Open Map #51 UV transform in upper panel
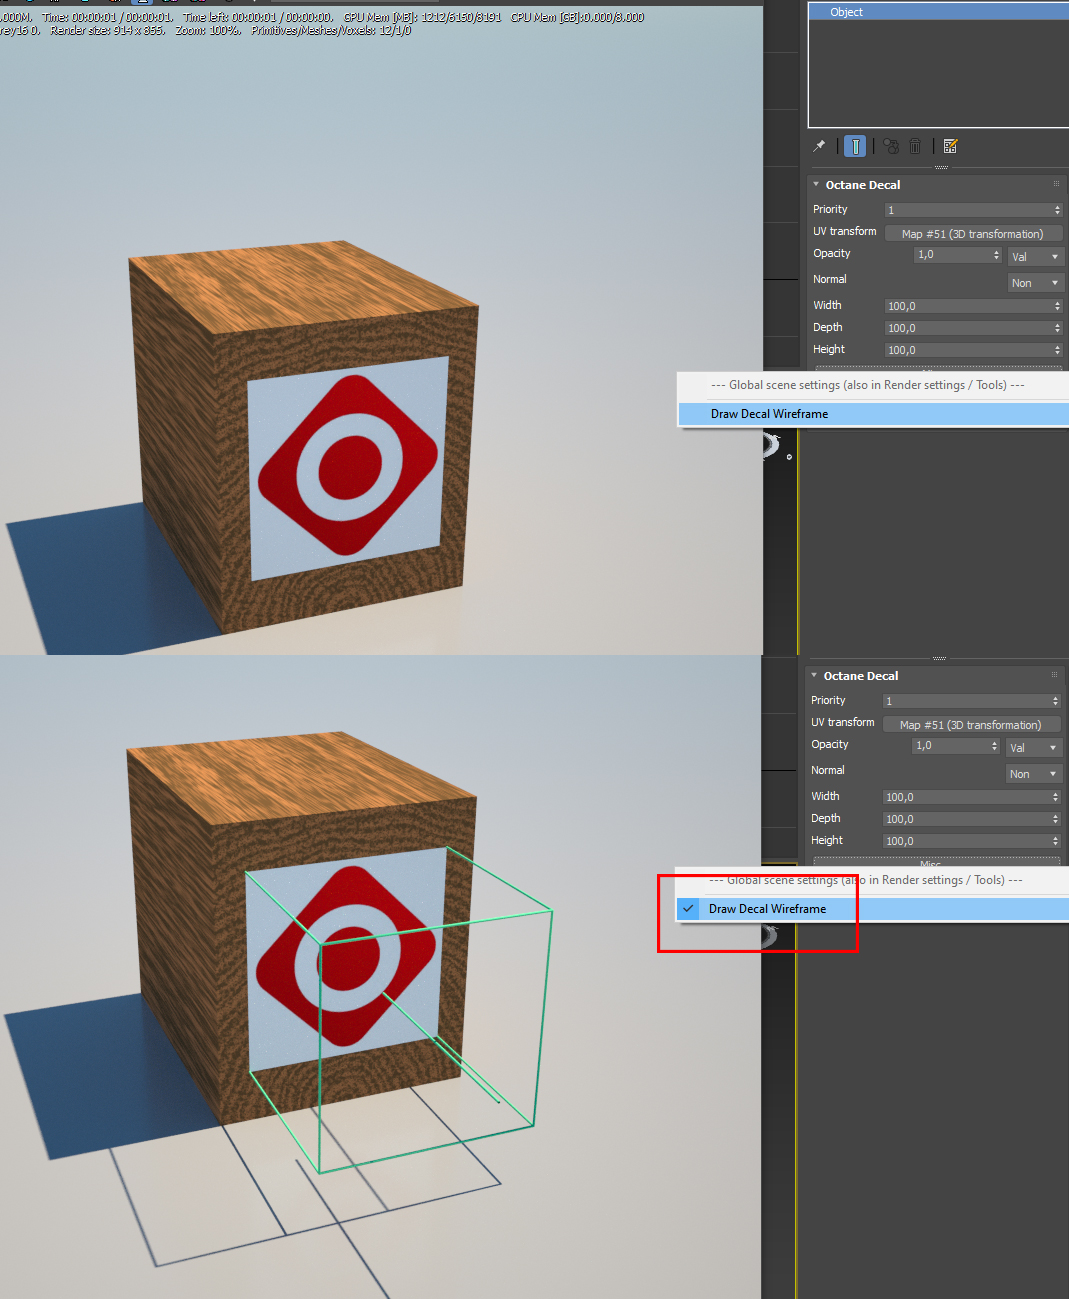1069x1299 pixels. [973, 234]
